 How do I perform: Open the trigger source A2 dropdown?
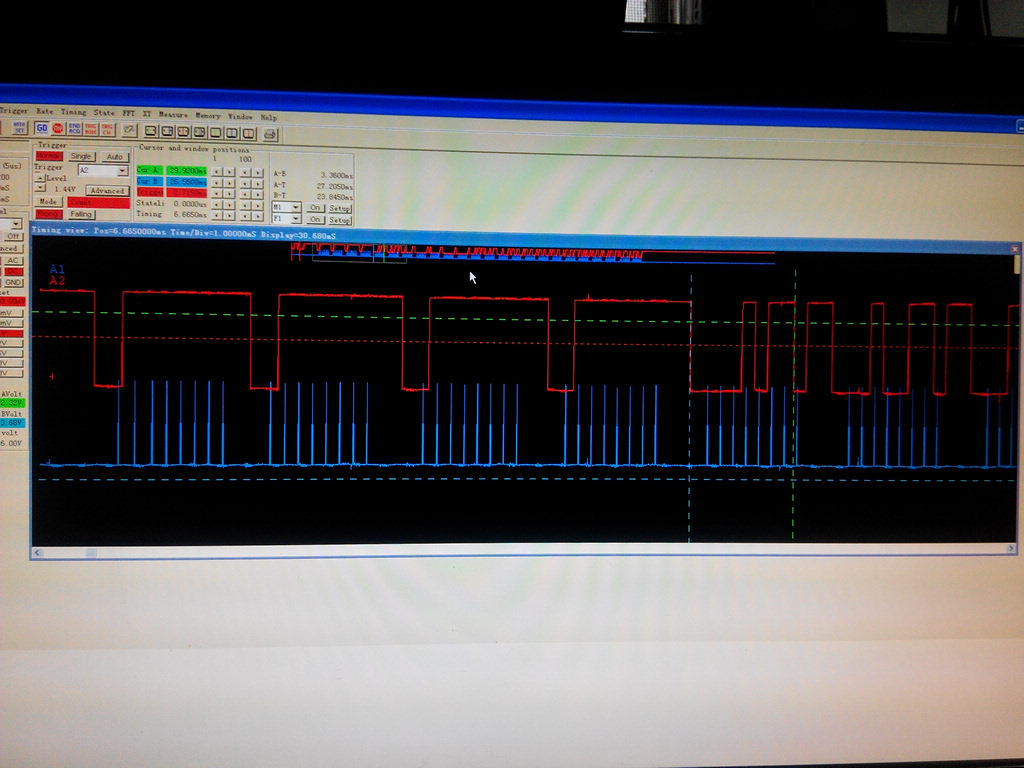103,170
